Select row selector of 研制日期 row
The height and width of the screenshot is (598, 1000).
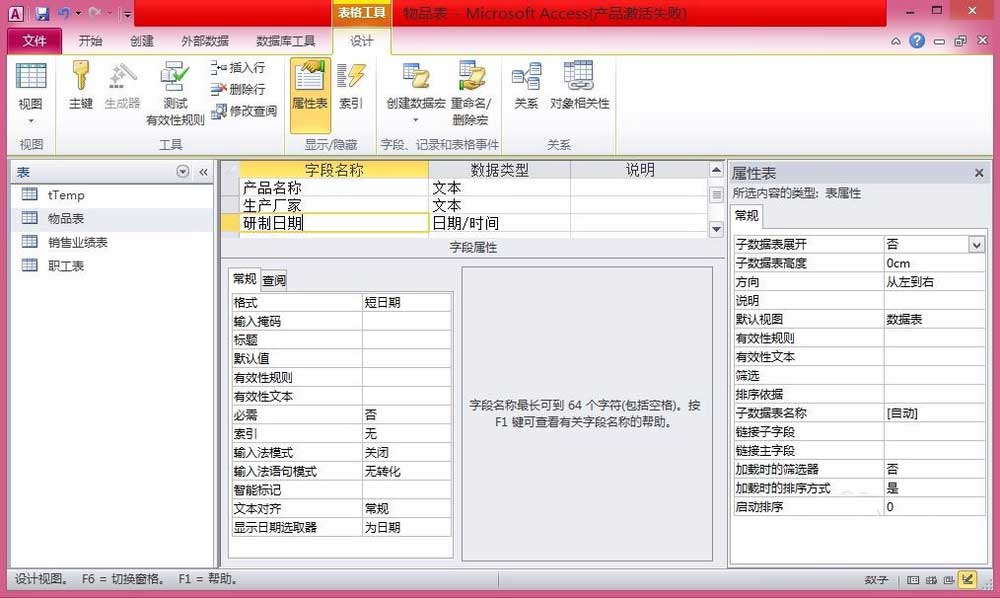(x=230, y=223)
